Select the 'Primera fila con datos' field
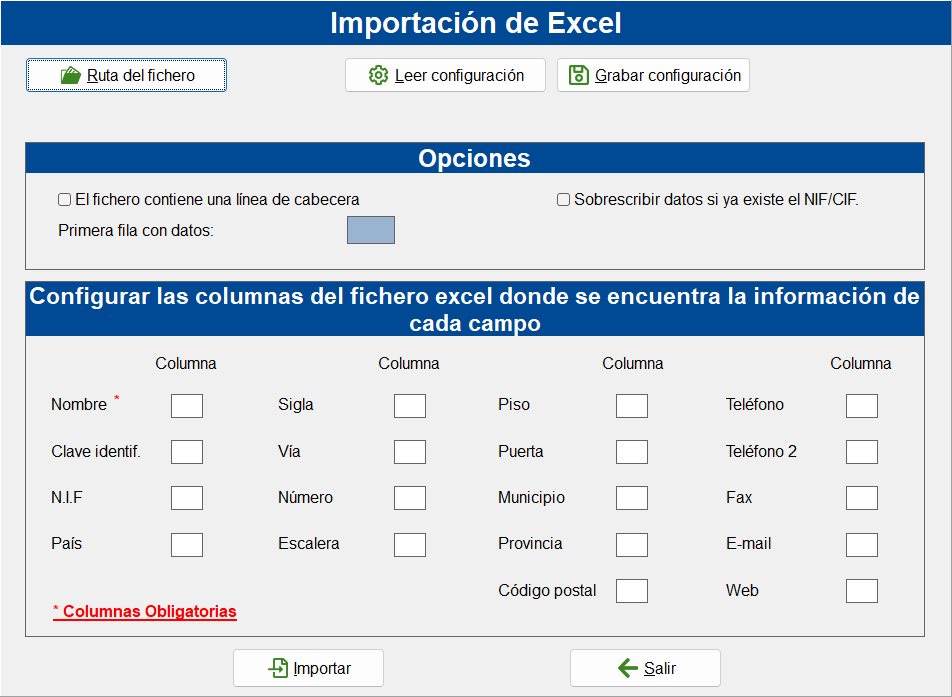Image resolution: width=952 pixels, height=697 pixels. pyautogui.click(x=371, y=230)
